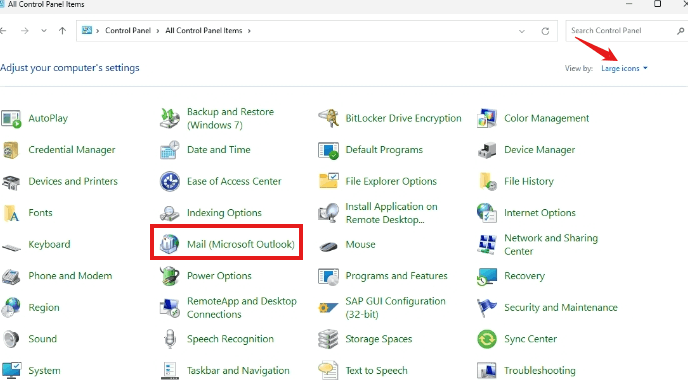
Task: Go forward using the Forward arrow
Action: click(25, 31)
